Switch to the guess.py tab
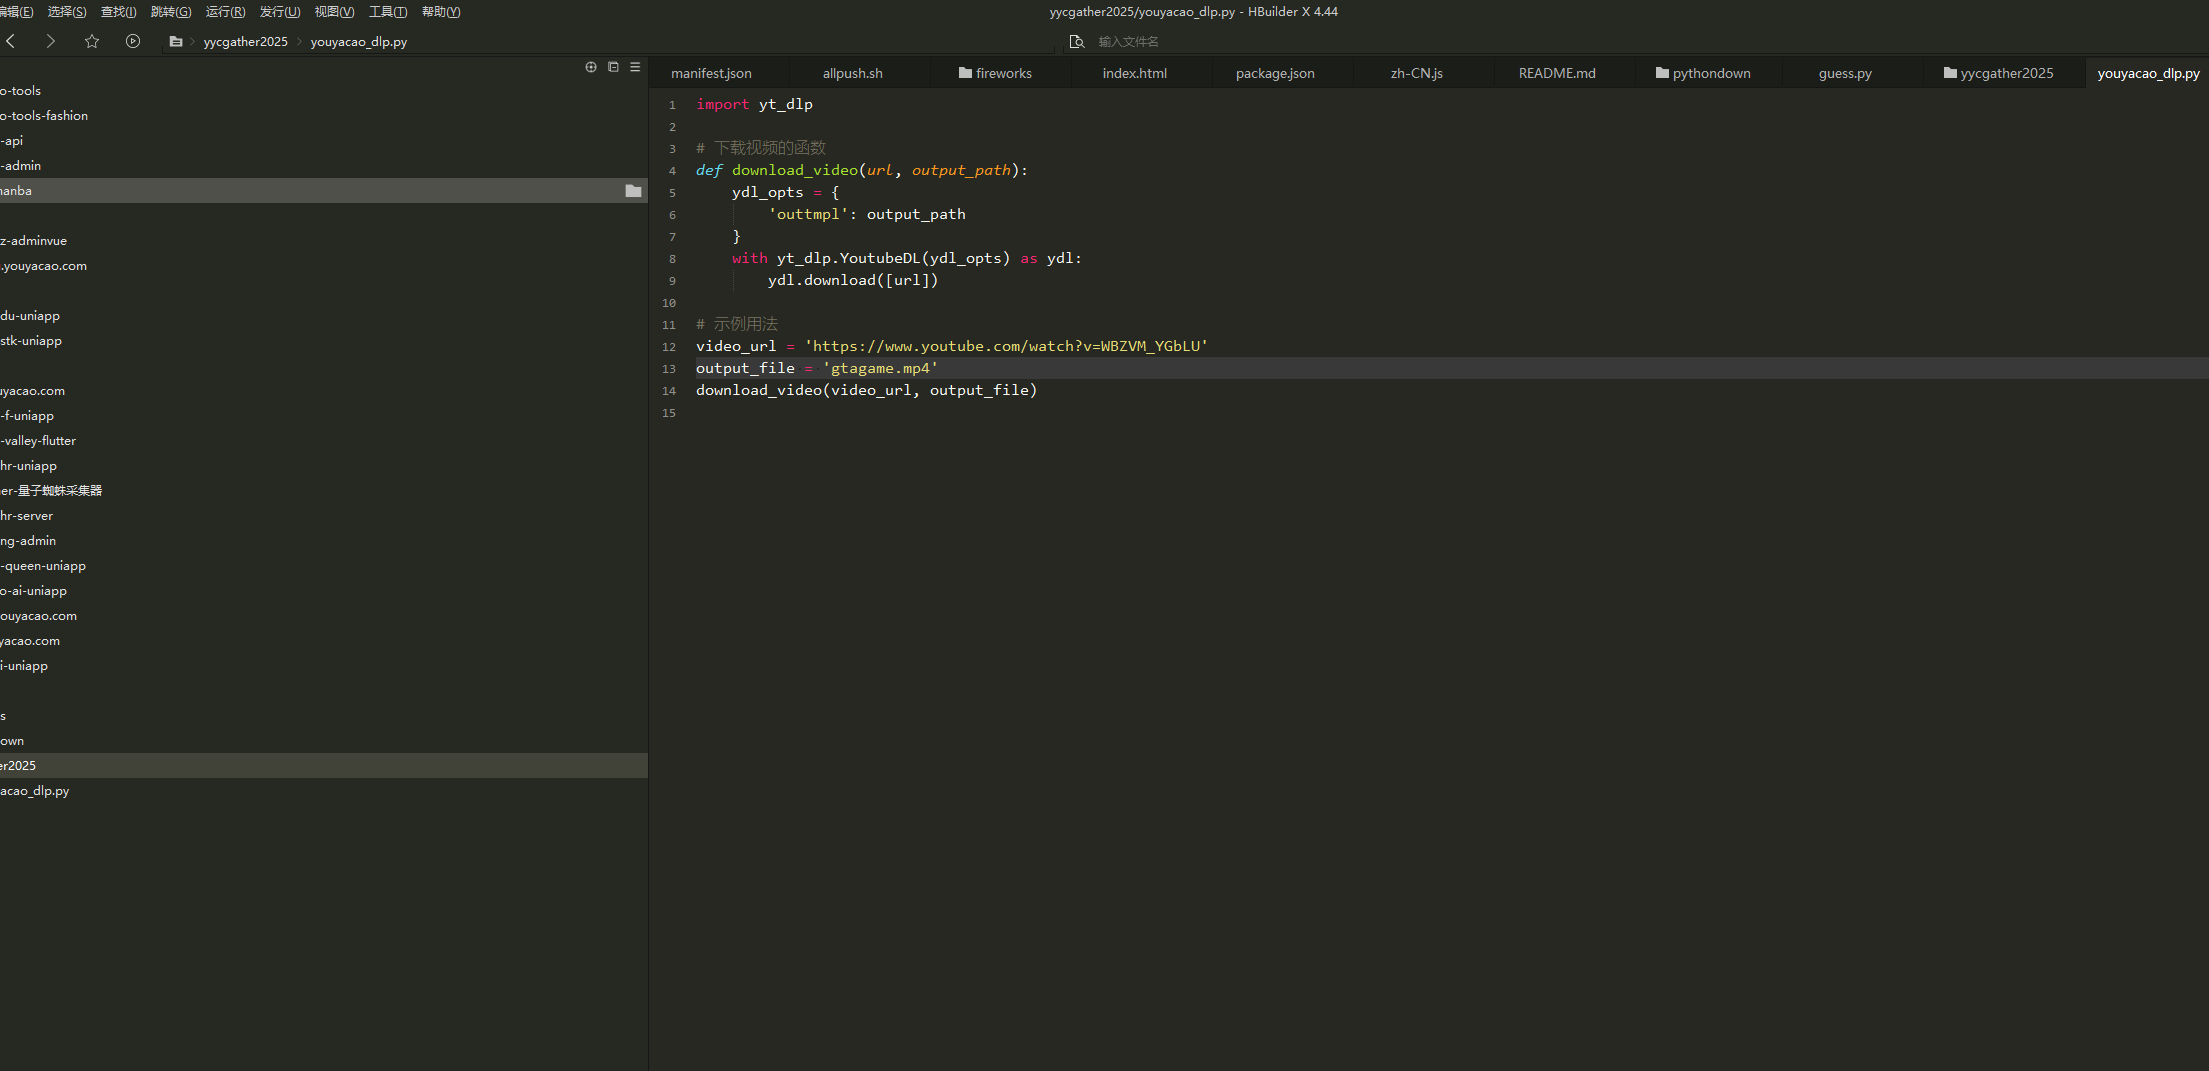2209x1071 pixels. tap(1845, 73)
